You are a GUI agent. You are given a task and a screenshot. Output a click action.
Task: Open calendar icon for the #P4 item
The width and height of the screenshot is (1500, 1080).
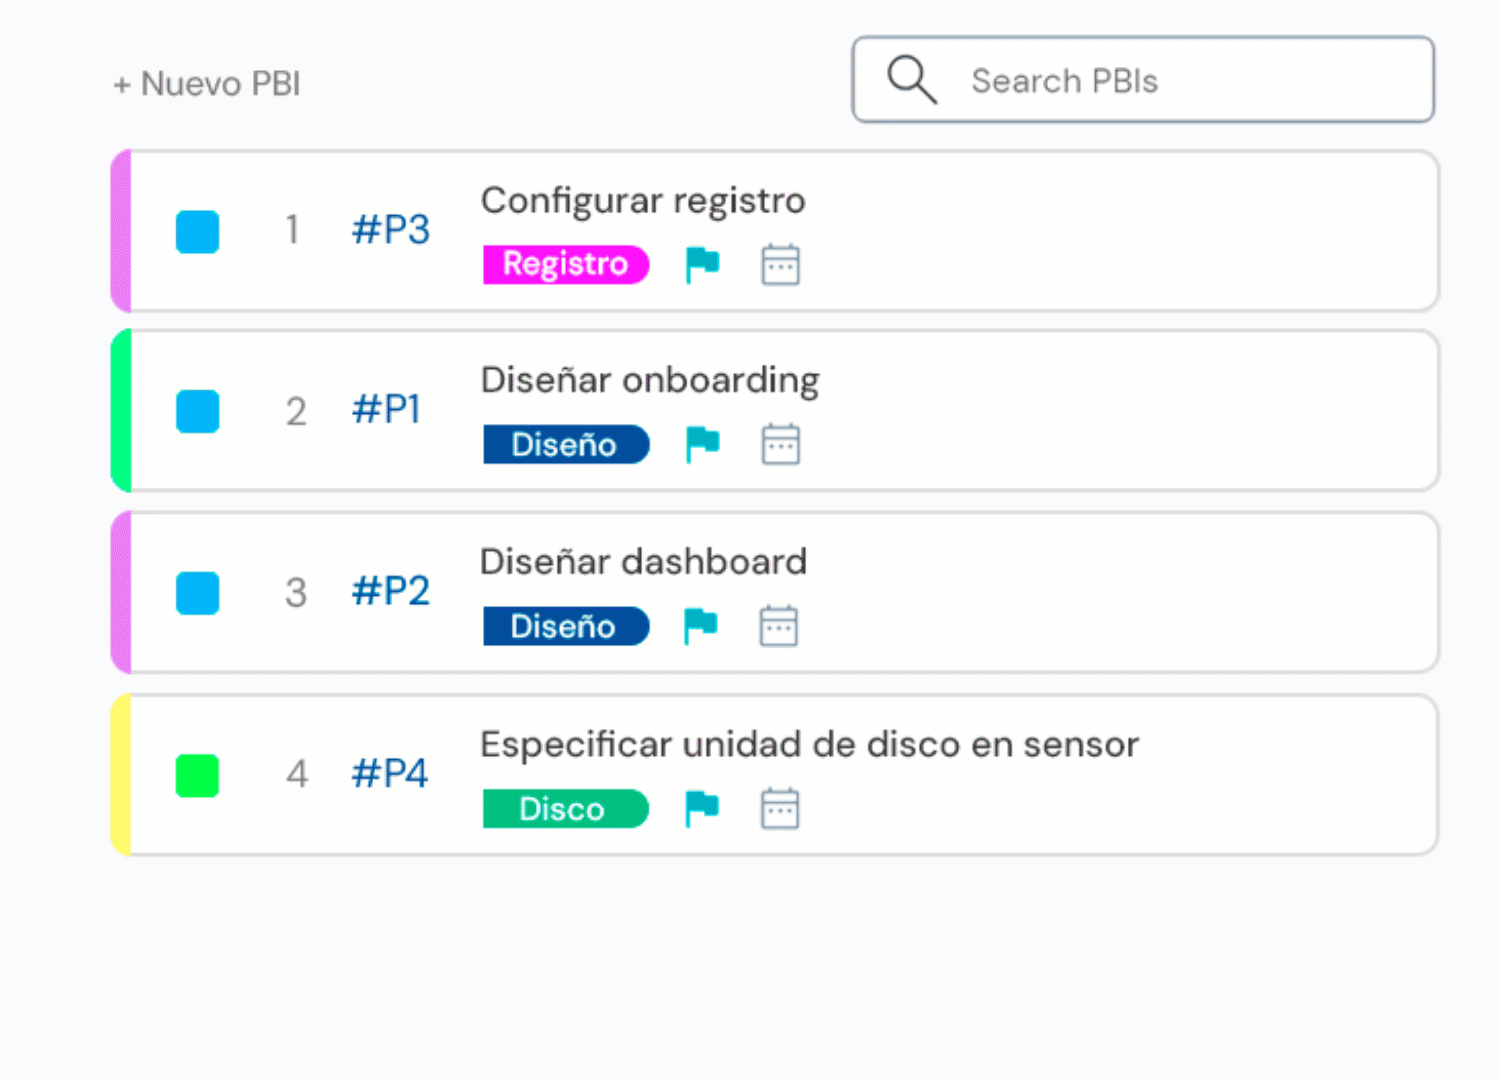point(779,809)
